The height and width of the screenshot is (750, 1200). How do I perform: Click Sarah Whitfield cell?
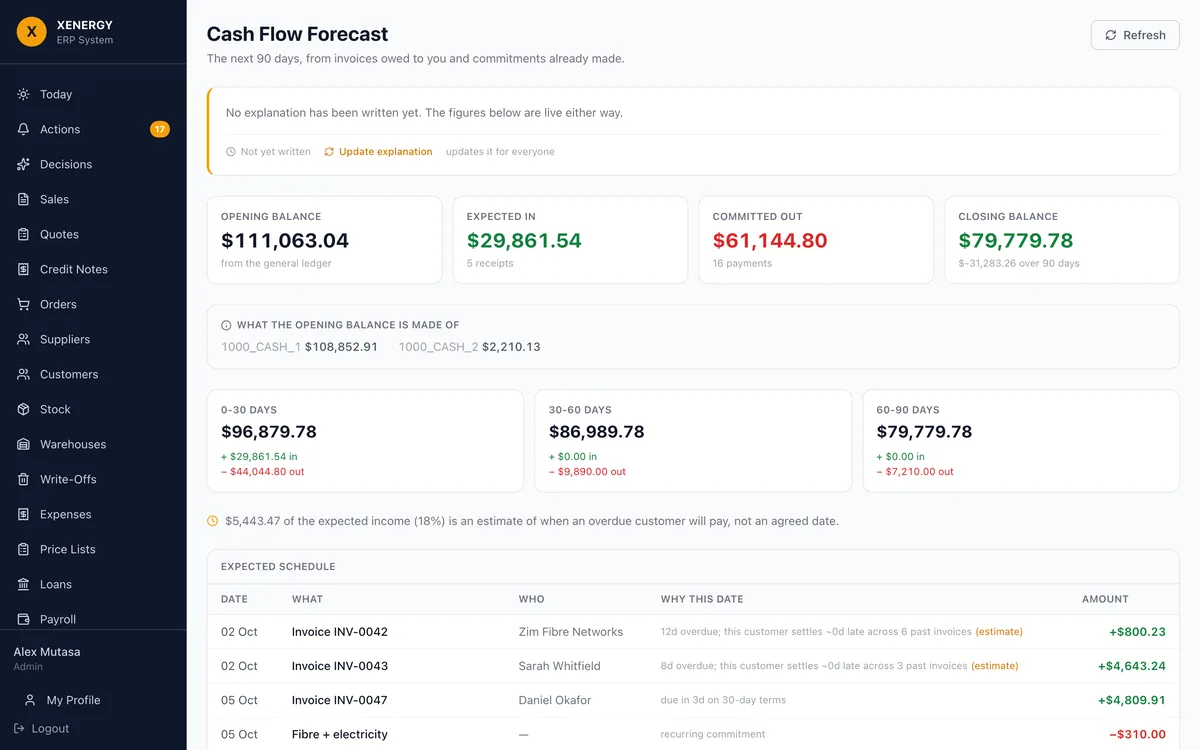point(560,666)
